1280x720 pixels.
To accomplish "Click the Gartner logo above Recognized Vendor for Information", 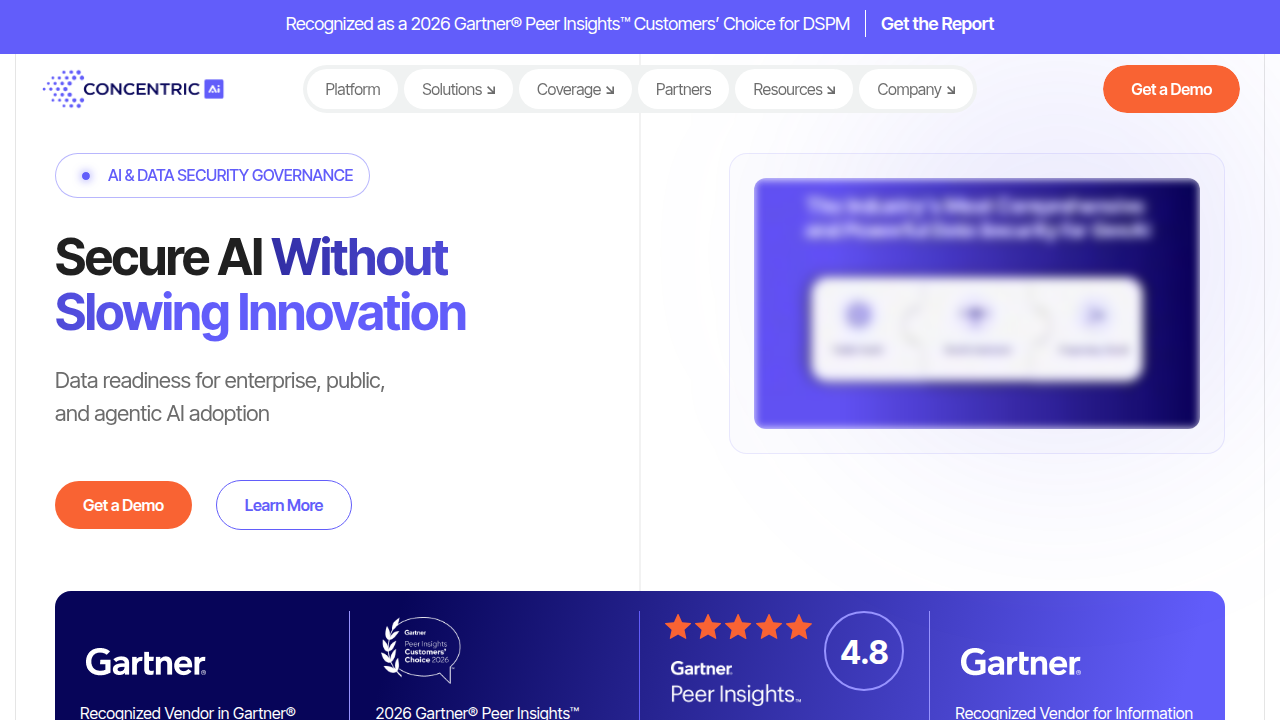I will 1021,662.
